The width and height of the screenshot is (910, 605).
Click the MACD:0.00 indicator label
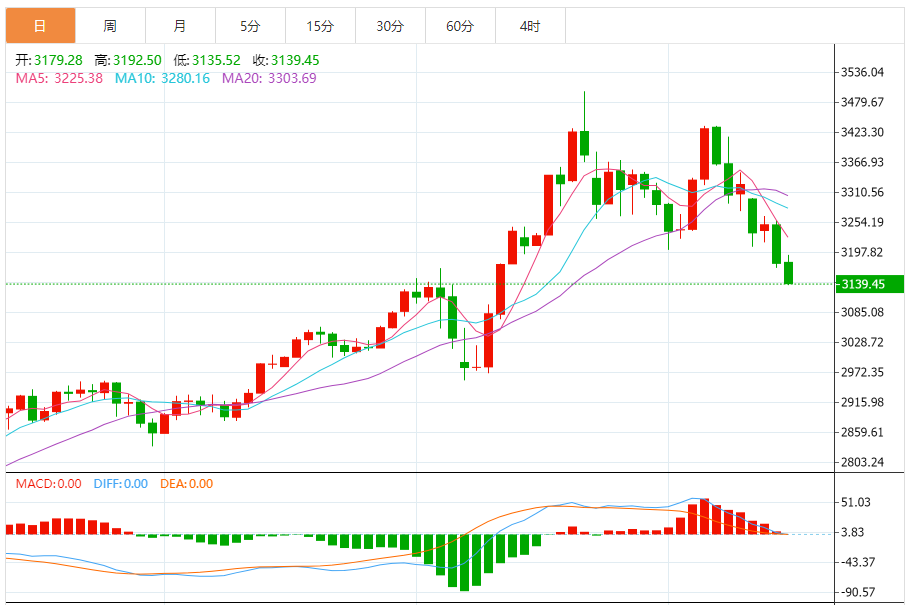49,484
